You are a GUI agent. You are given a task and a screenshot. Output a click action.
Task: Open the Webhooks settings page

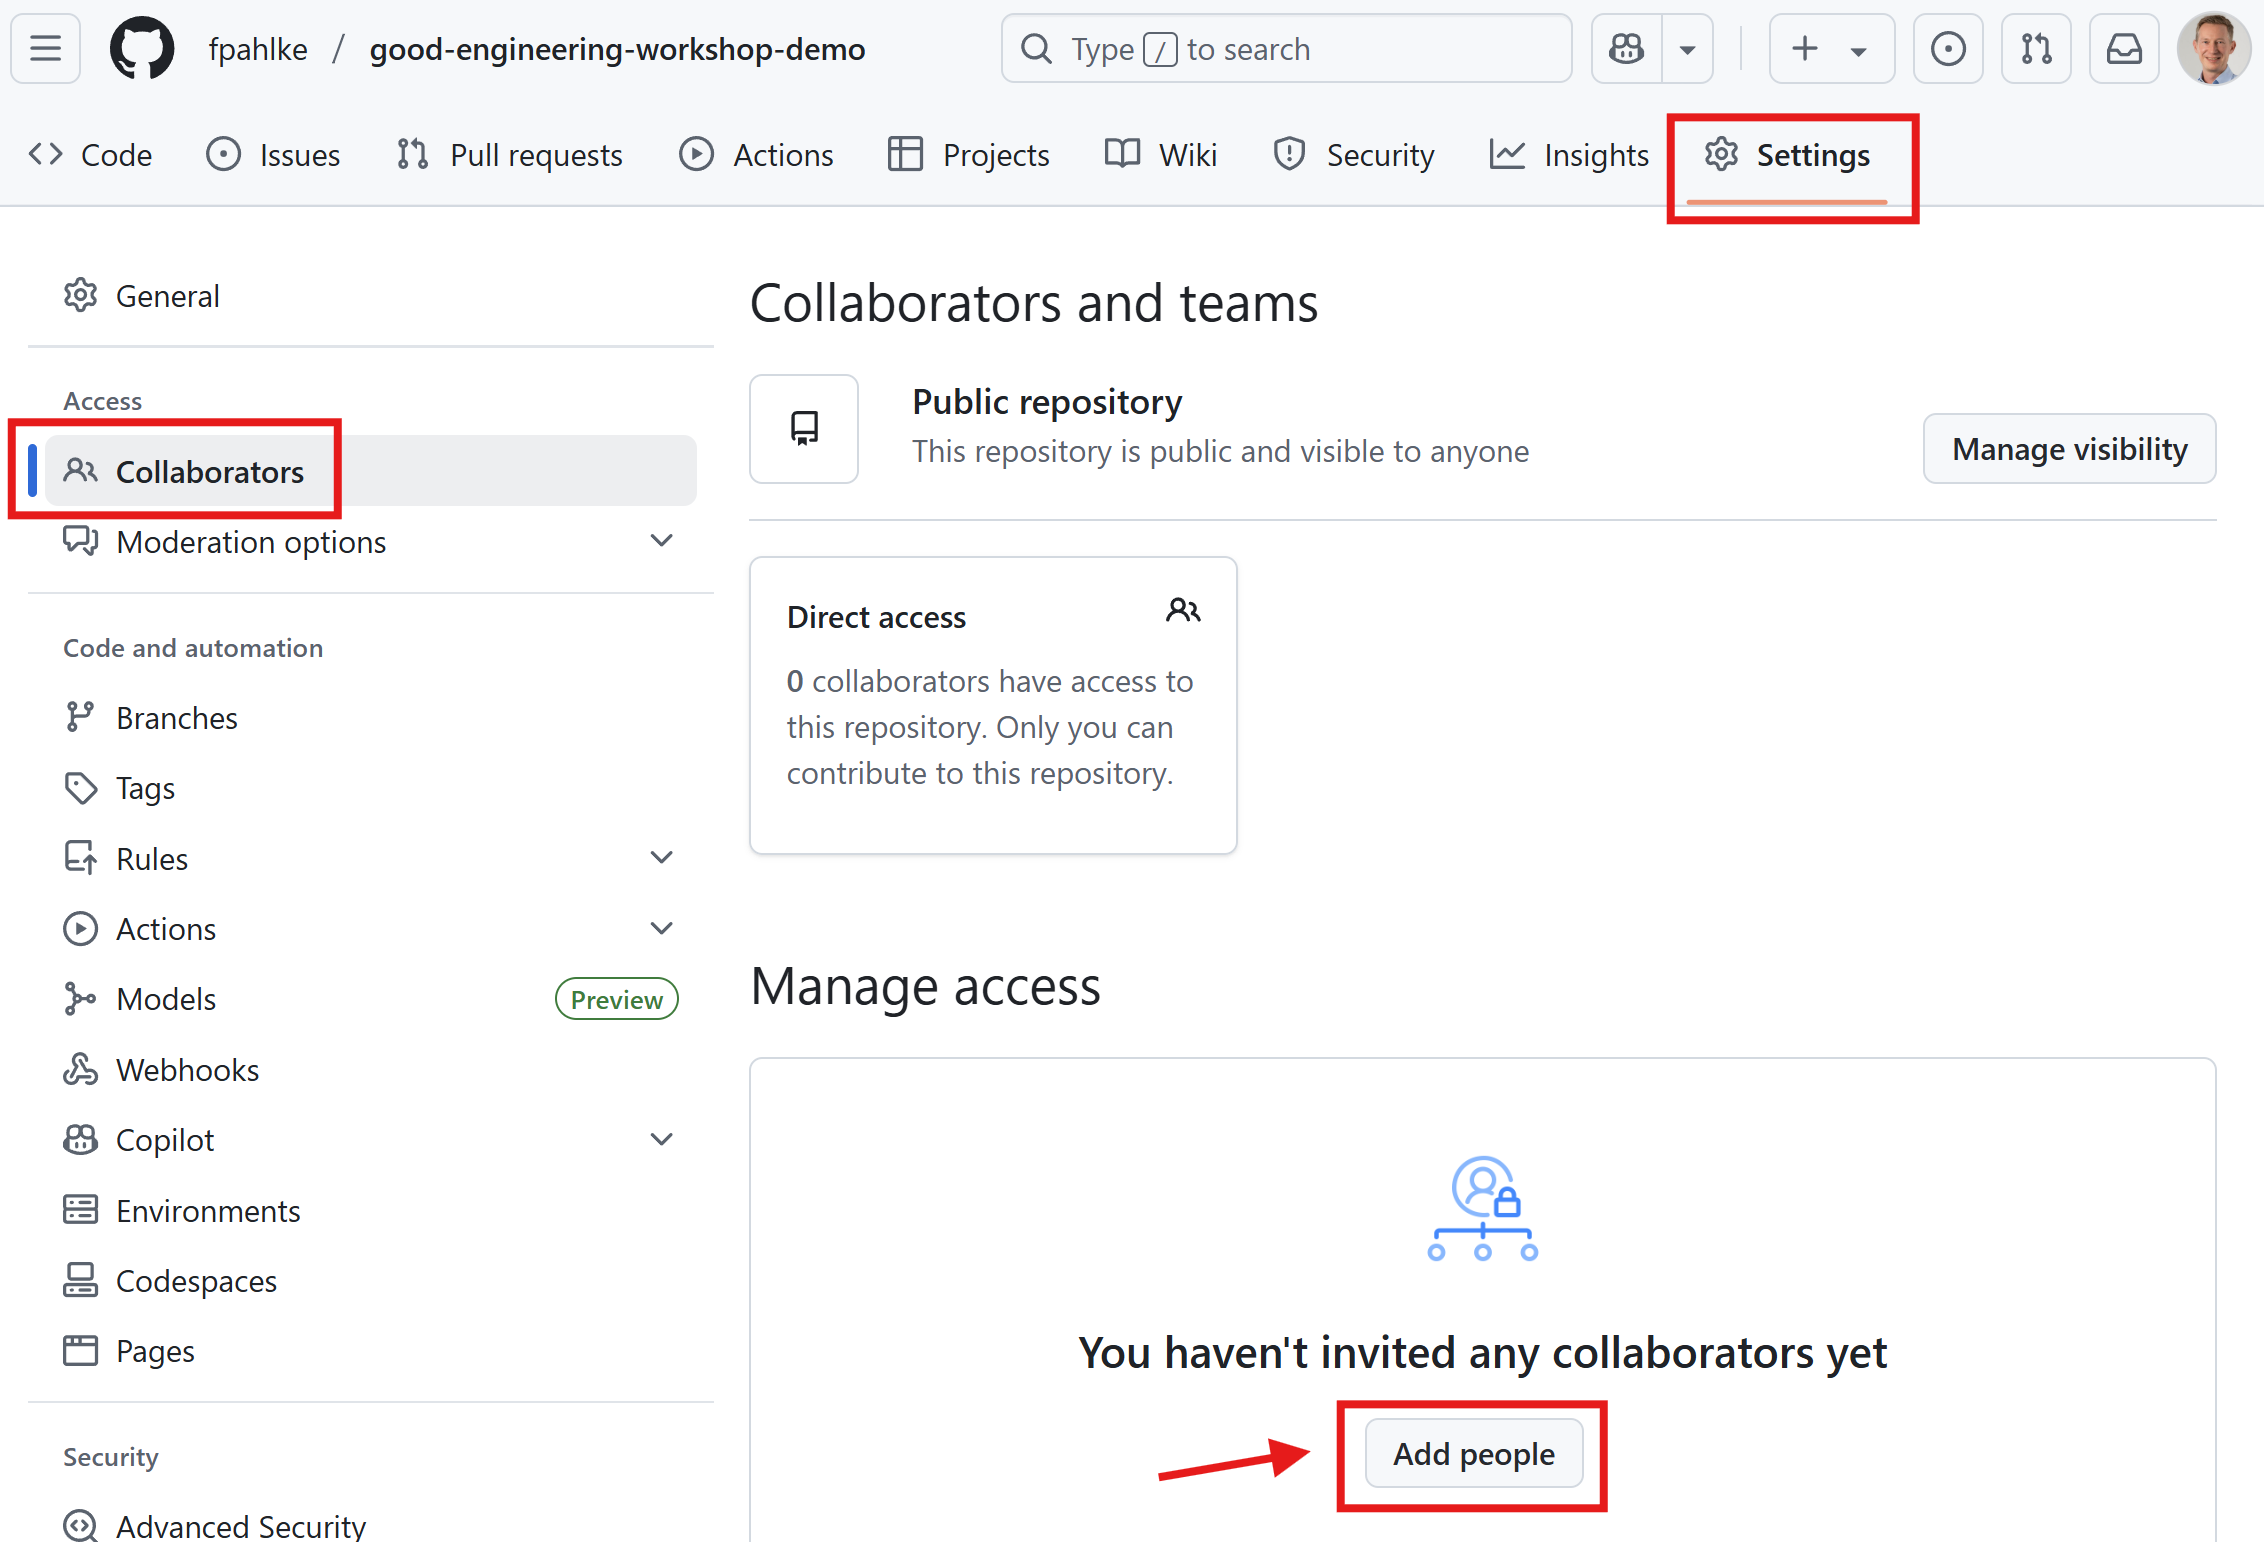point(187,1070)
